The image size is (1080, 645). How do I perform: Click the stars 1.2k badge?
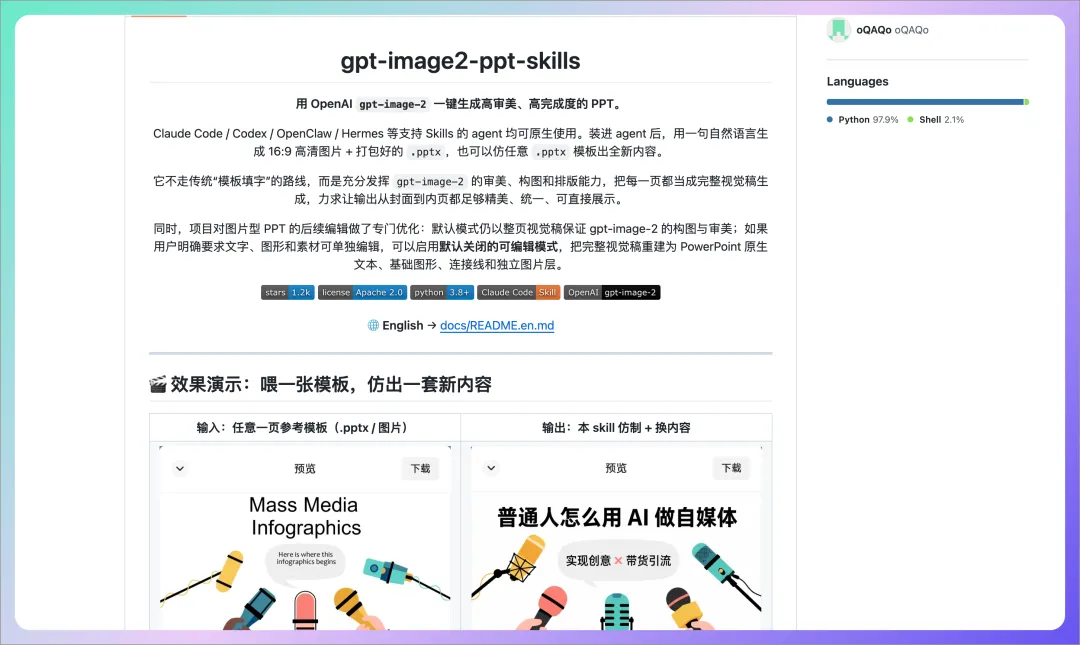point(288,292)
